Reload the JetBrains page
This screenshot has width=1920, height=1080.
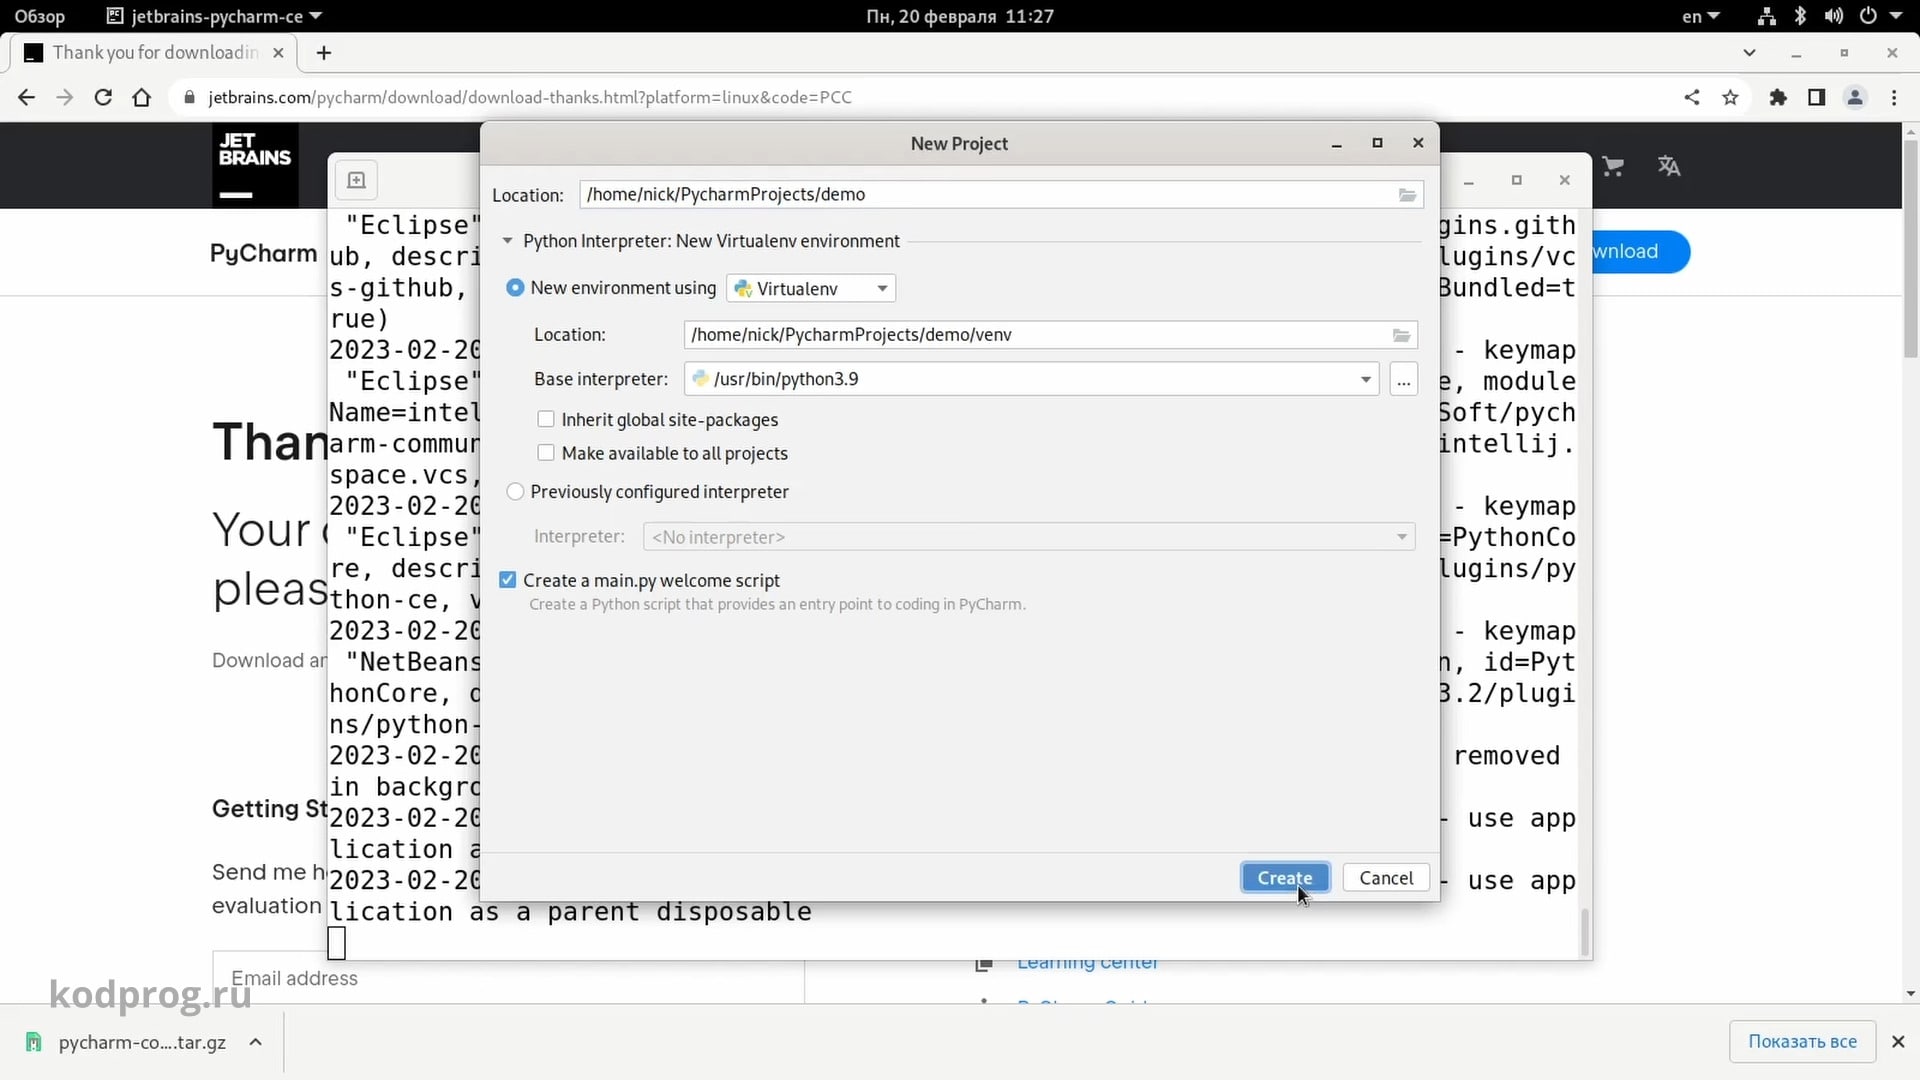pyautogui.click(x=103, y=97)
